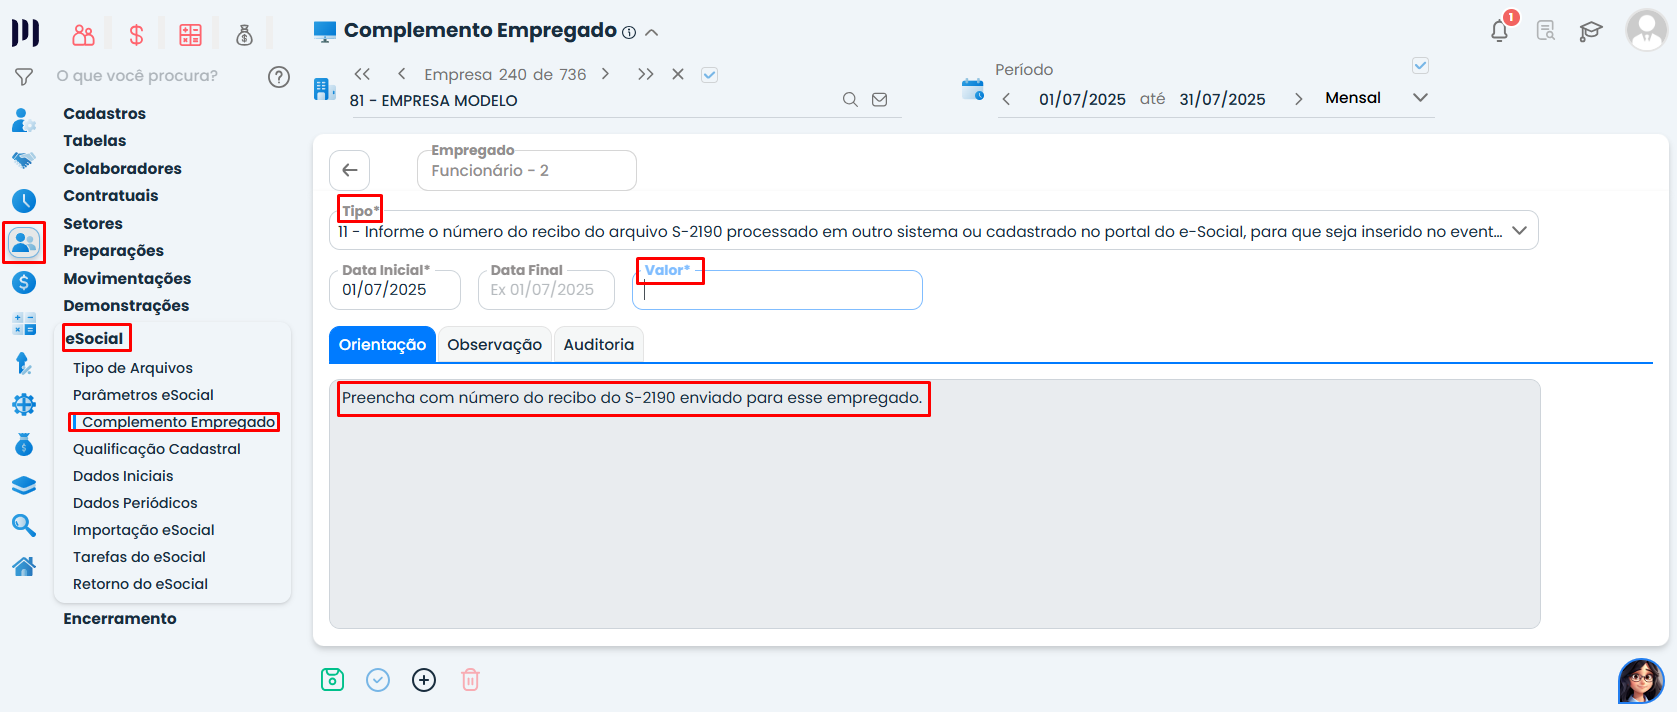Open the Movimentações menu
This screenshot has height=712, width=1677.
[127, 279]
